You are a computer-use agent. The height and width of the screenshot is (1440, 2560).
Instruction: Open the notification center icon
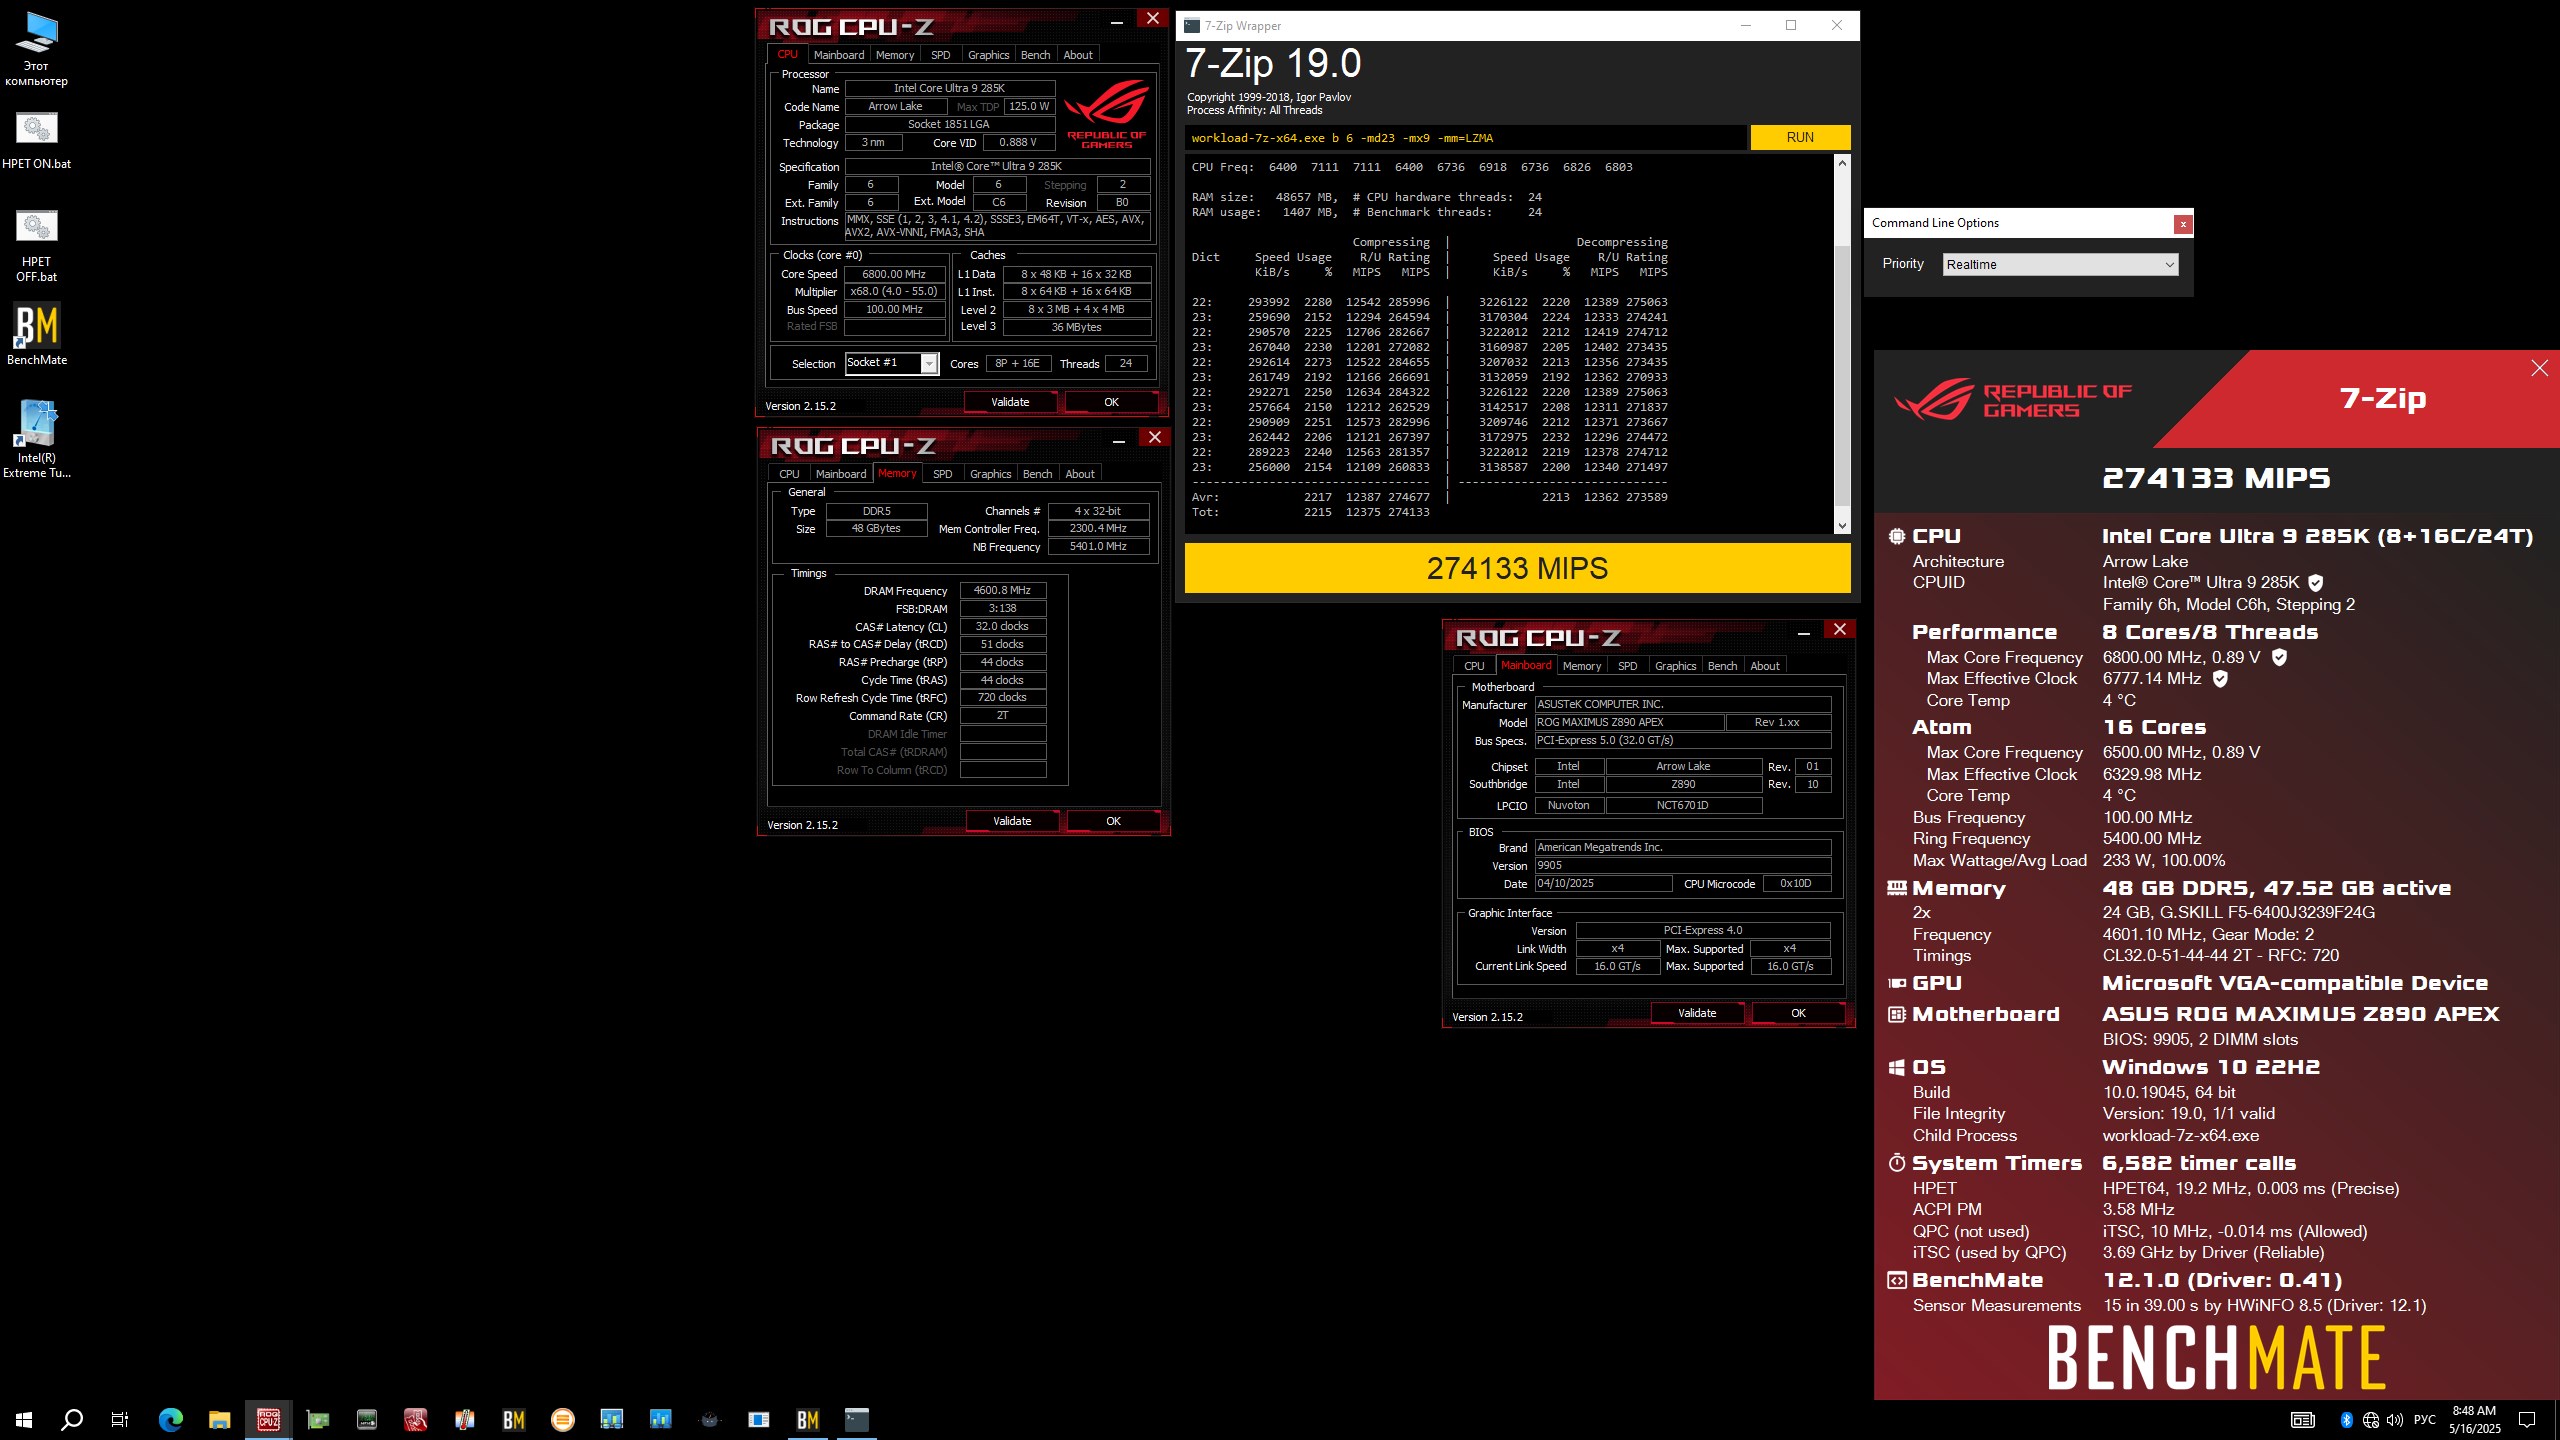coord(2527,1420)
